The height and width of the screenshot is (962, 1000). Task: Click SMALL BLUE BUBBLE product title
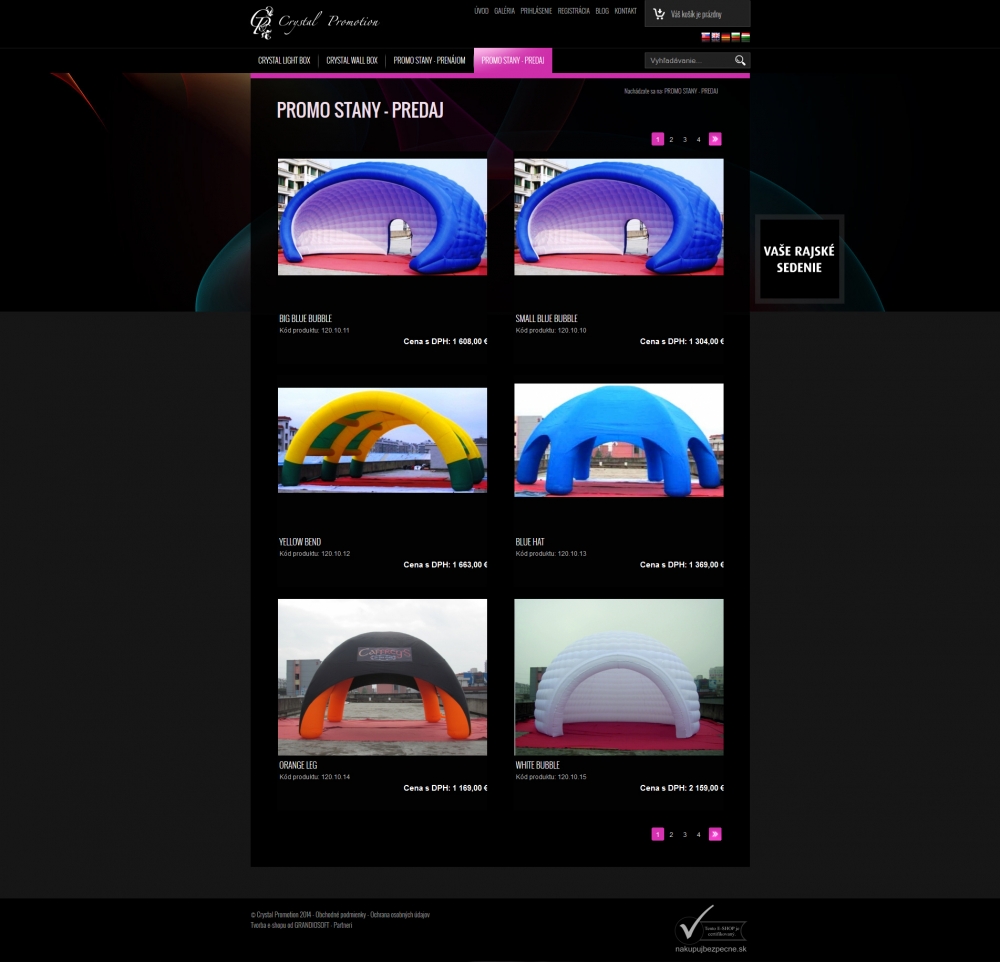tap(547, 318)
